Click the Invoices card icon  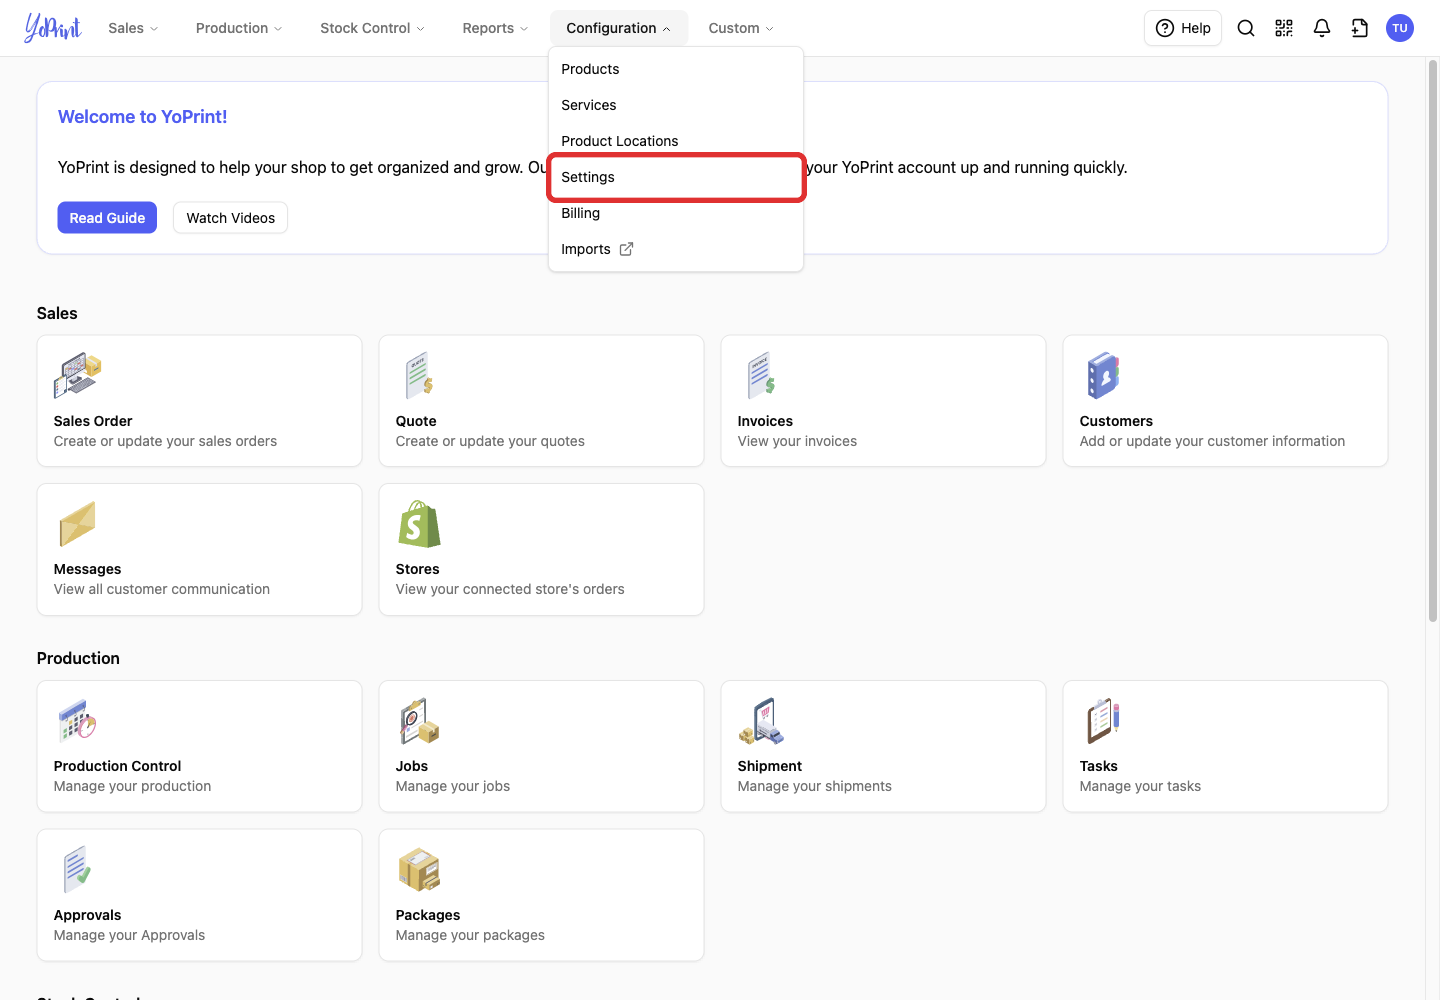pos(761,376)
